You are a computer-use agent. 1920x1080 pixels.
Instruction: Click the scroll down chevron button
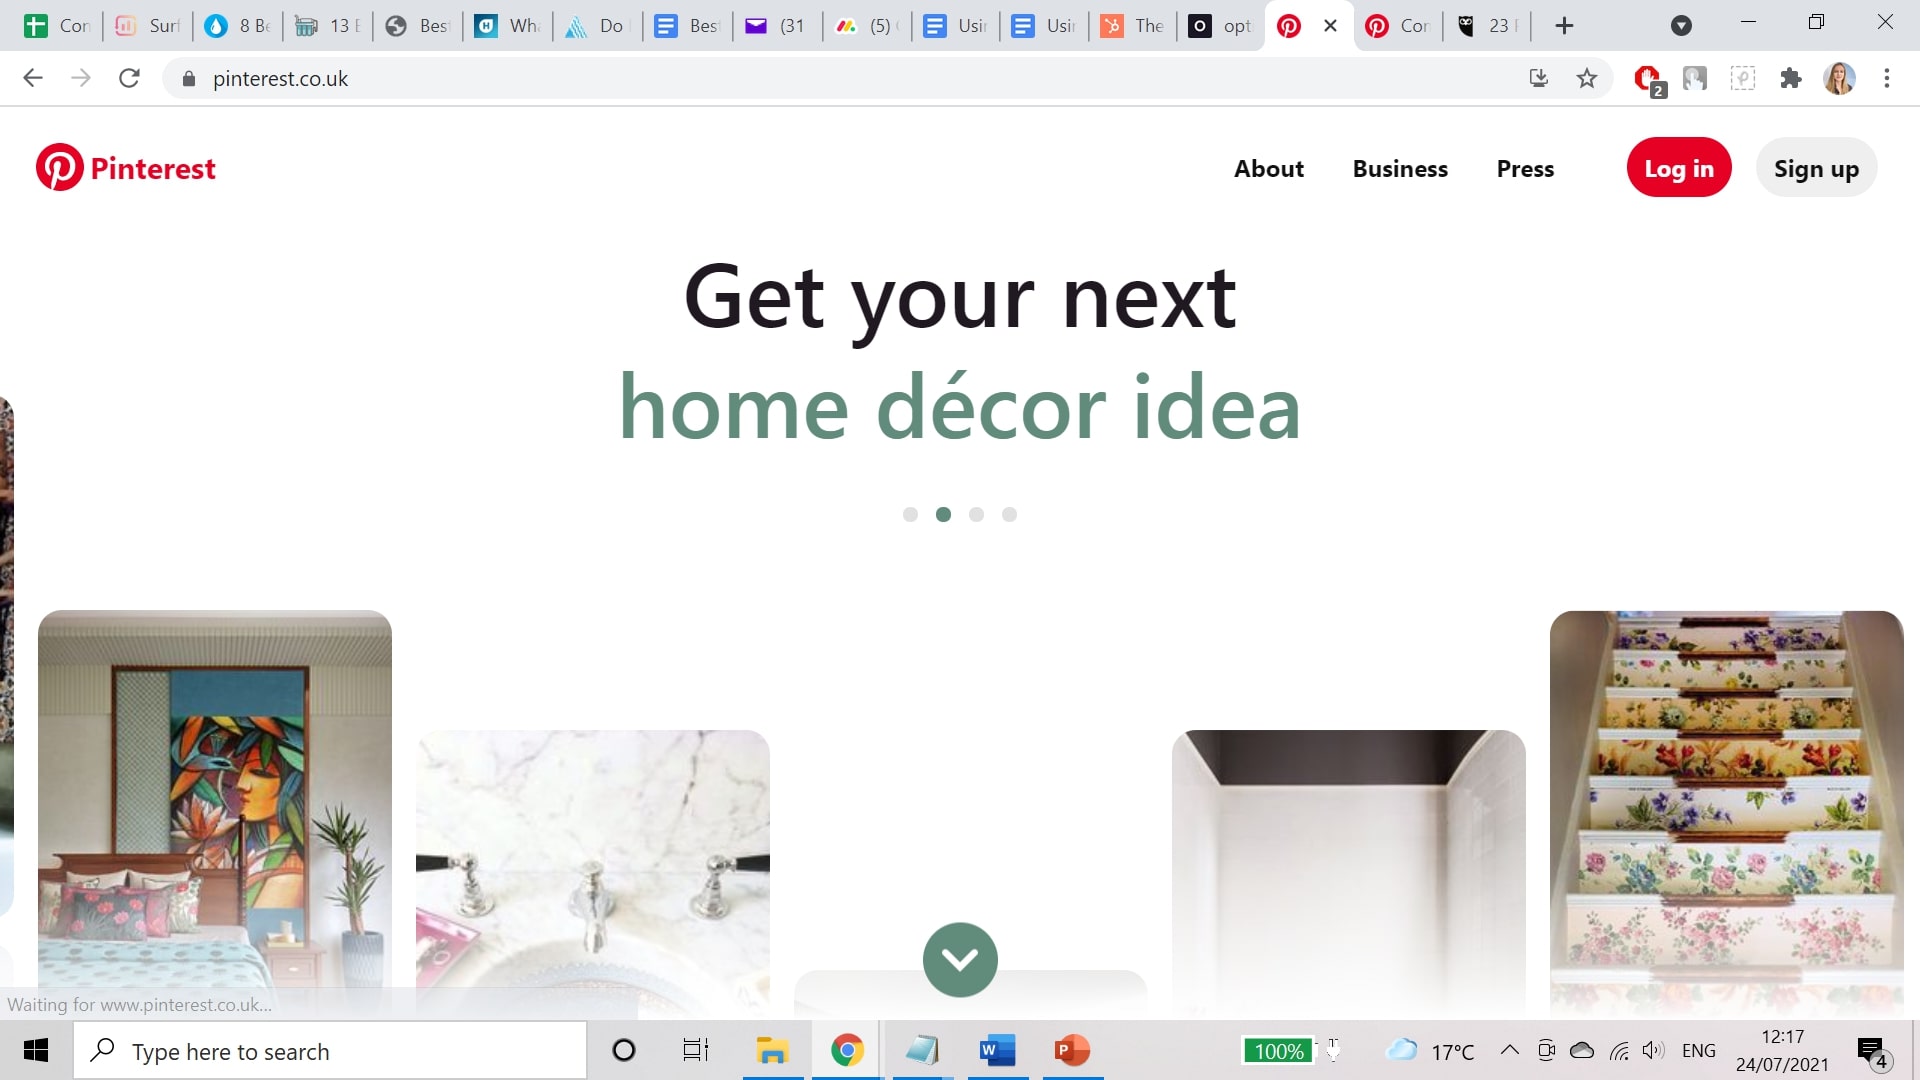960,959
